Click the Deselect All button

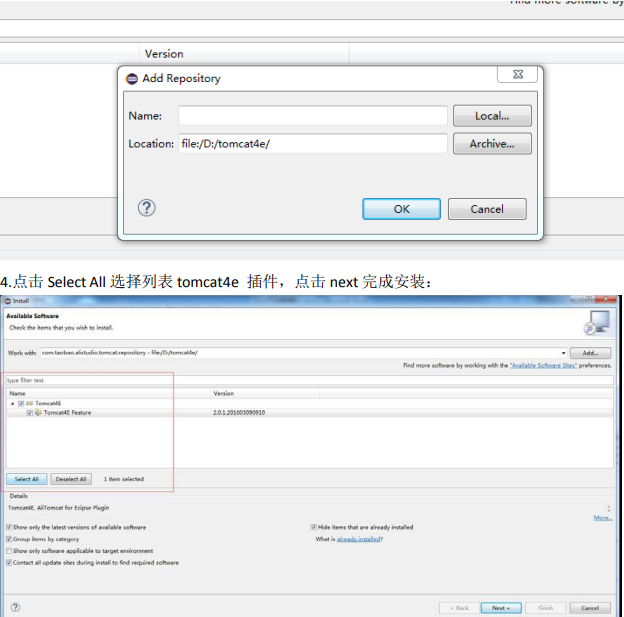tap(71, 479)
